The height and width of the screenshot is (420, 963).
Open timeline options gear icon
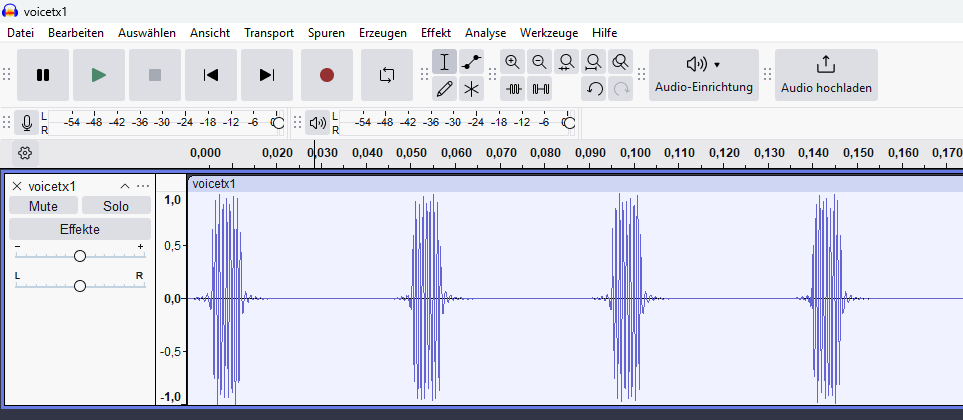pyautogui.click(x=25, y=153)
